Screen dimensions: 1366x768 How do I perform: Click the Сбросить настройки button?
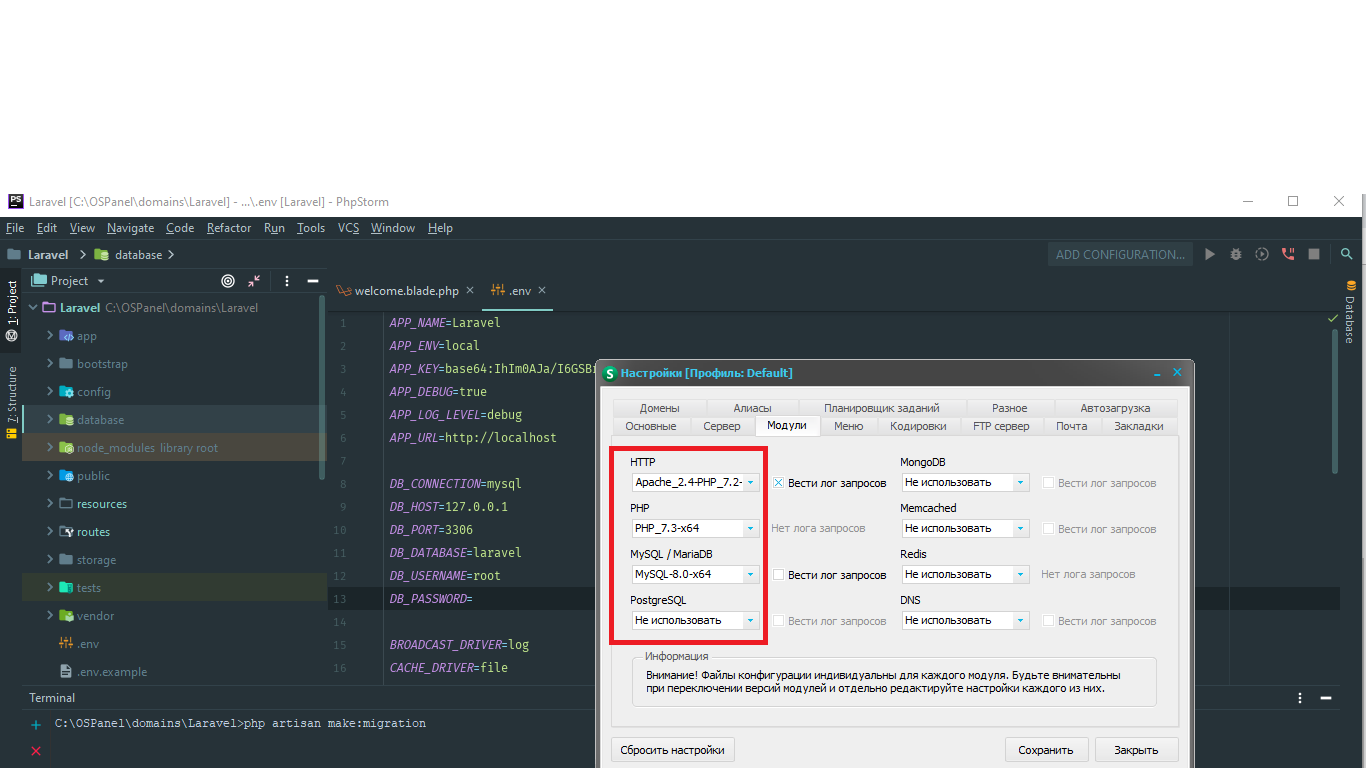tap(673, 749)
